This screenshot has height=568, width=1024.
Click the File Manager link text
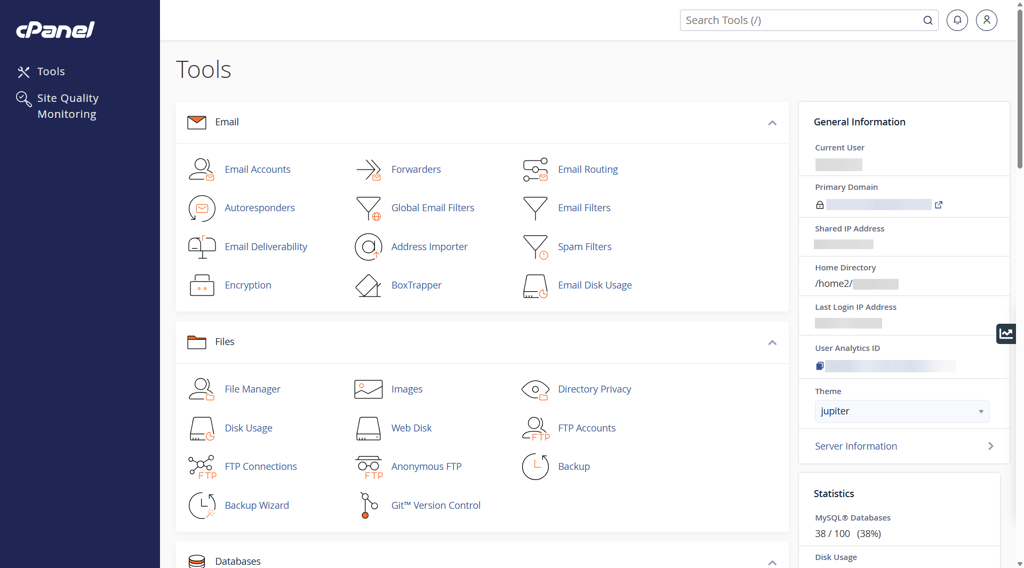[252, 389]
